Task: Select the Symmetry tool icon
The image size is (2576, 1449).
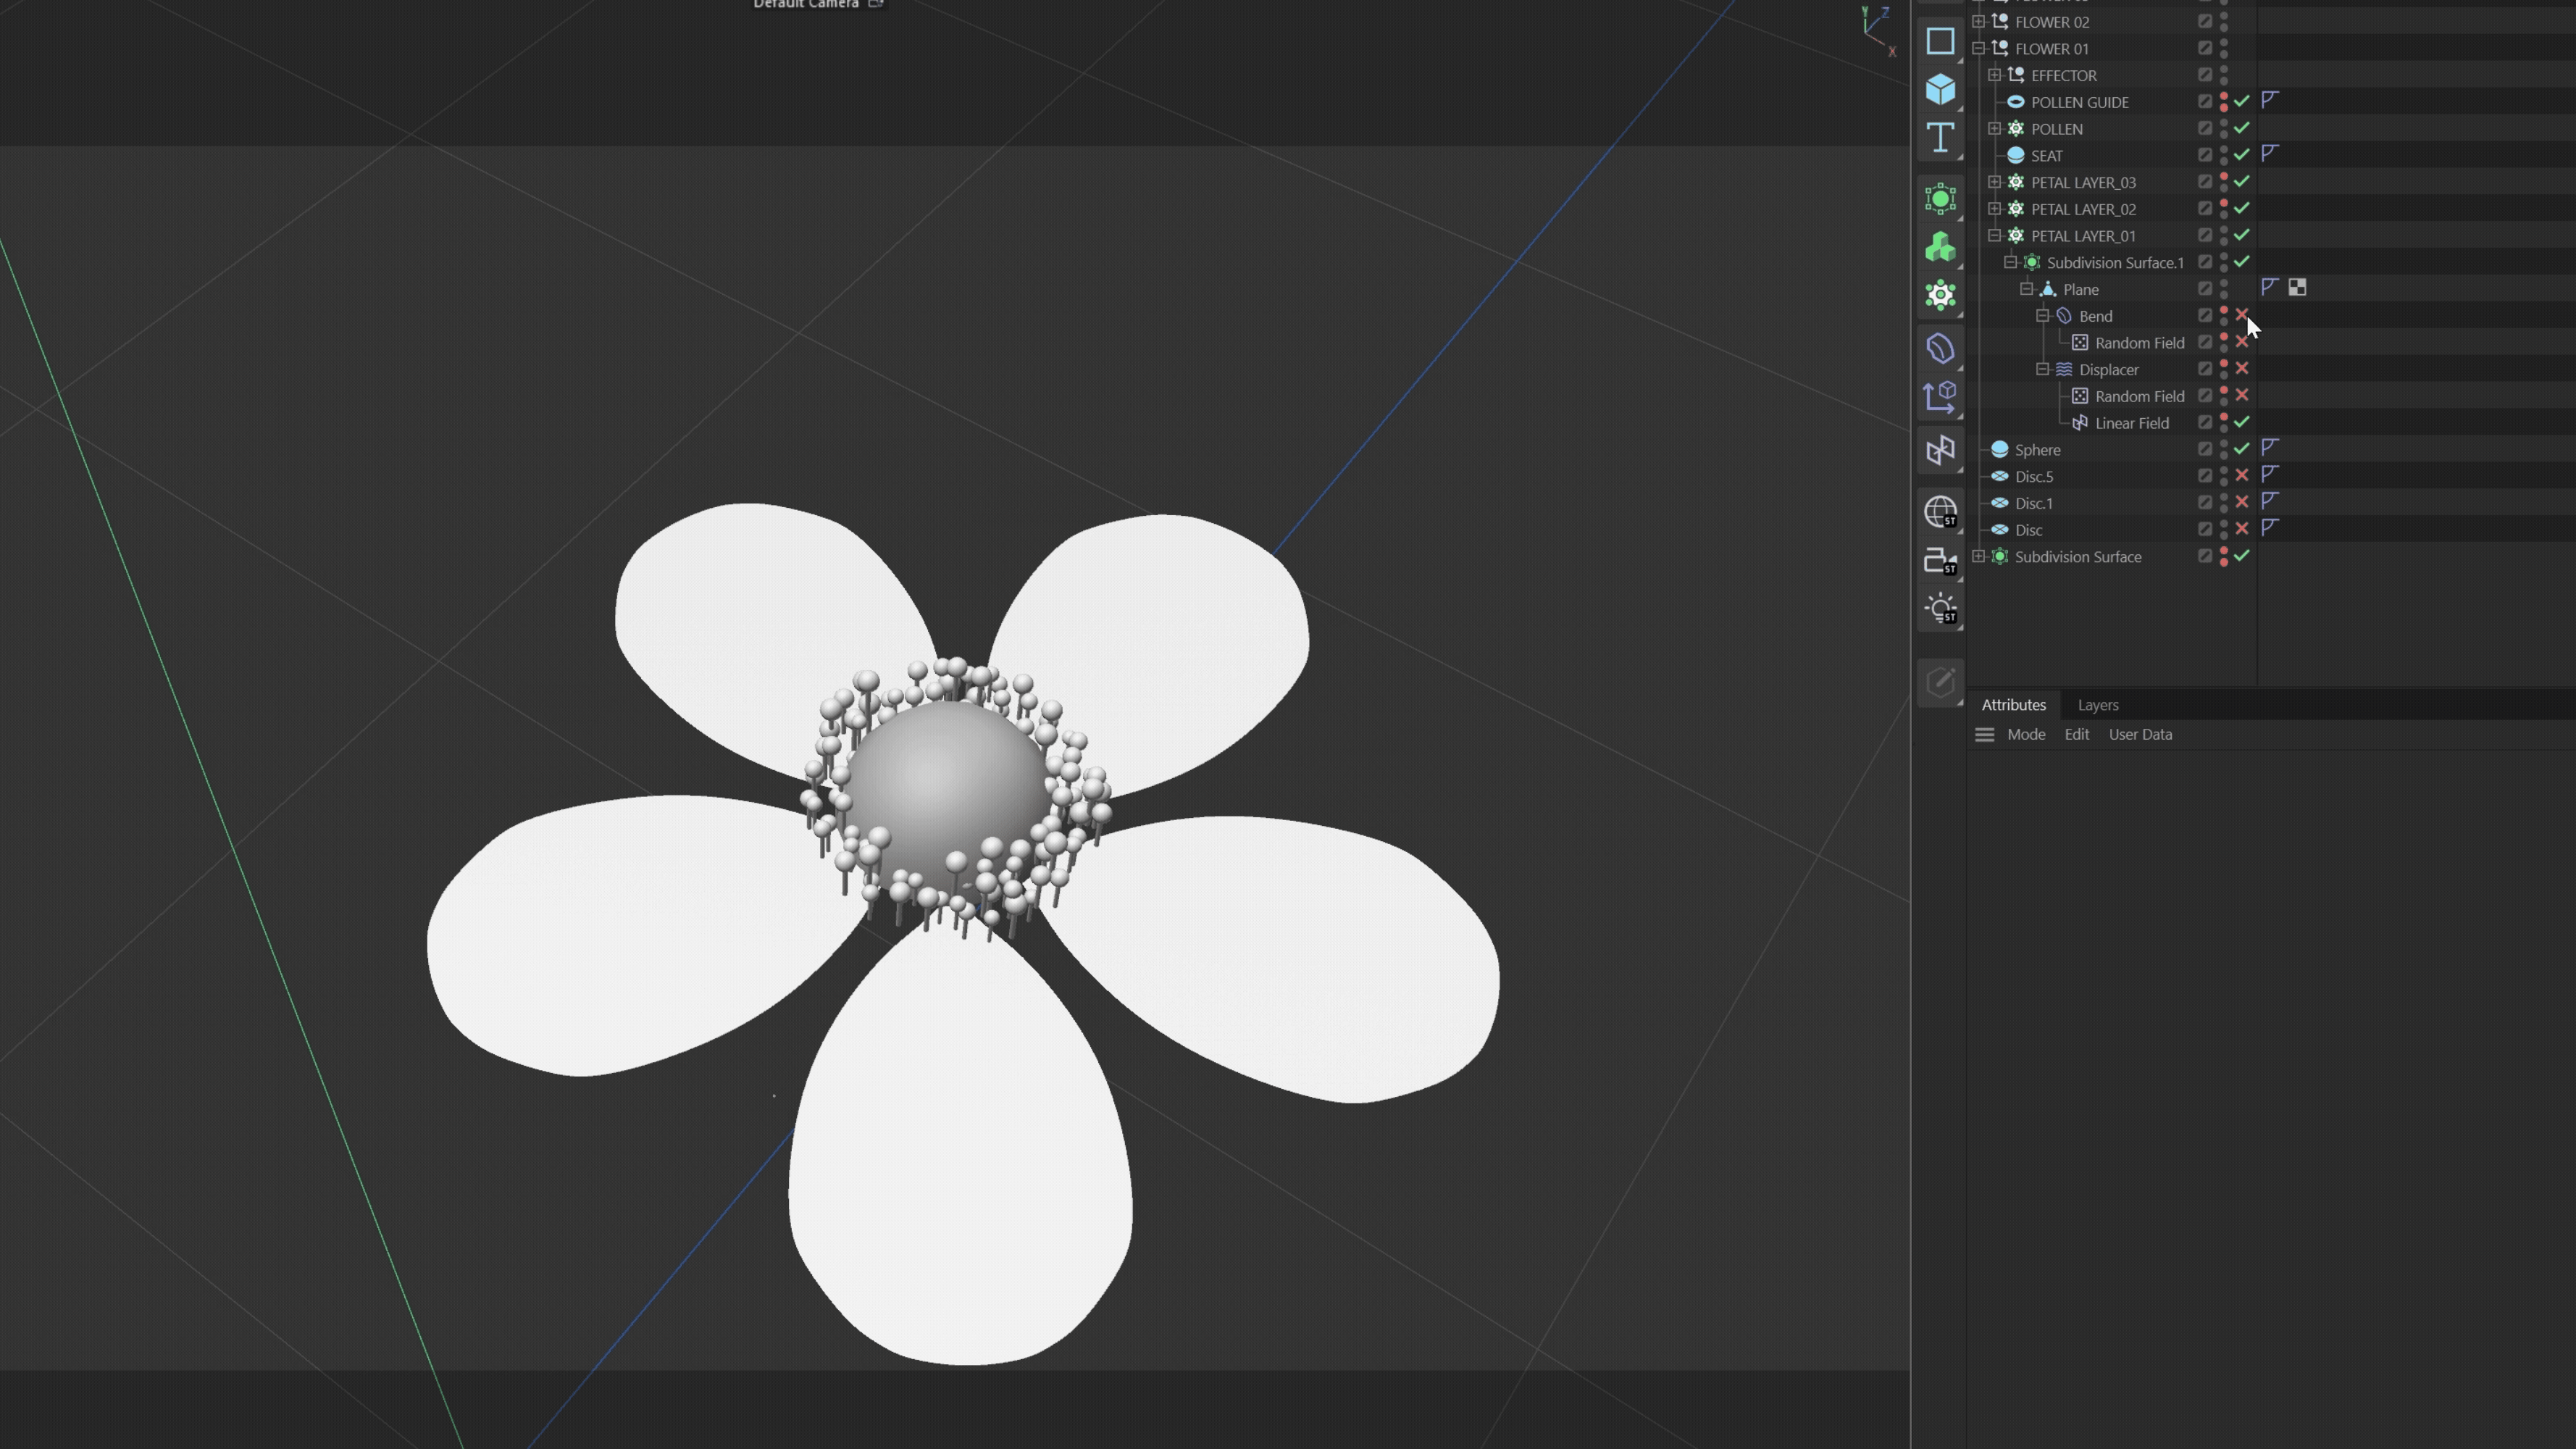Action: (x=1941, y=449)
